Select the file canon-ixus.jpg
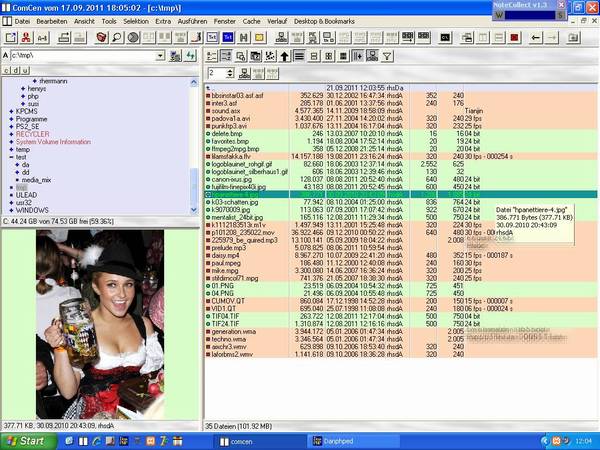 (232, 179)
